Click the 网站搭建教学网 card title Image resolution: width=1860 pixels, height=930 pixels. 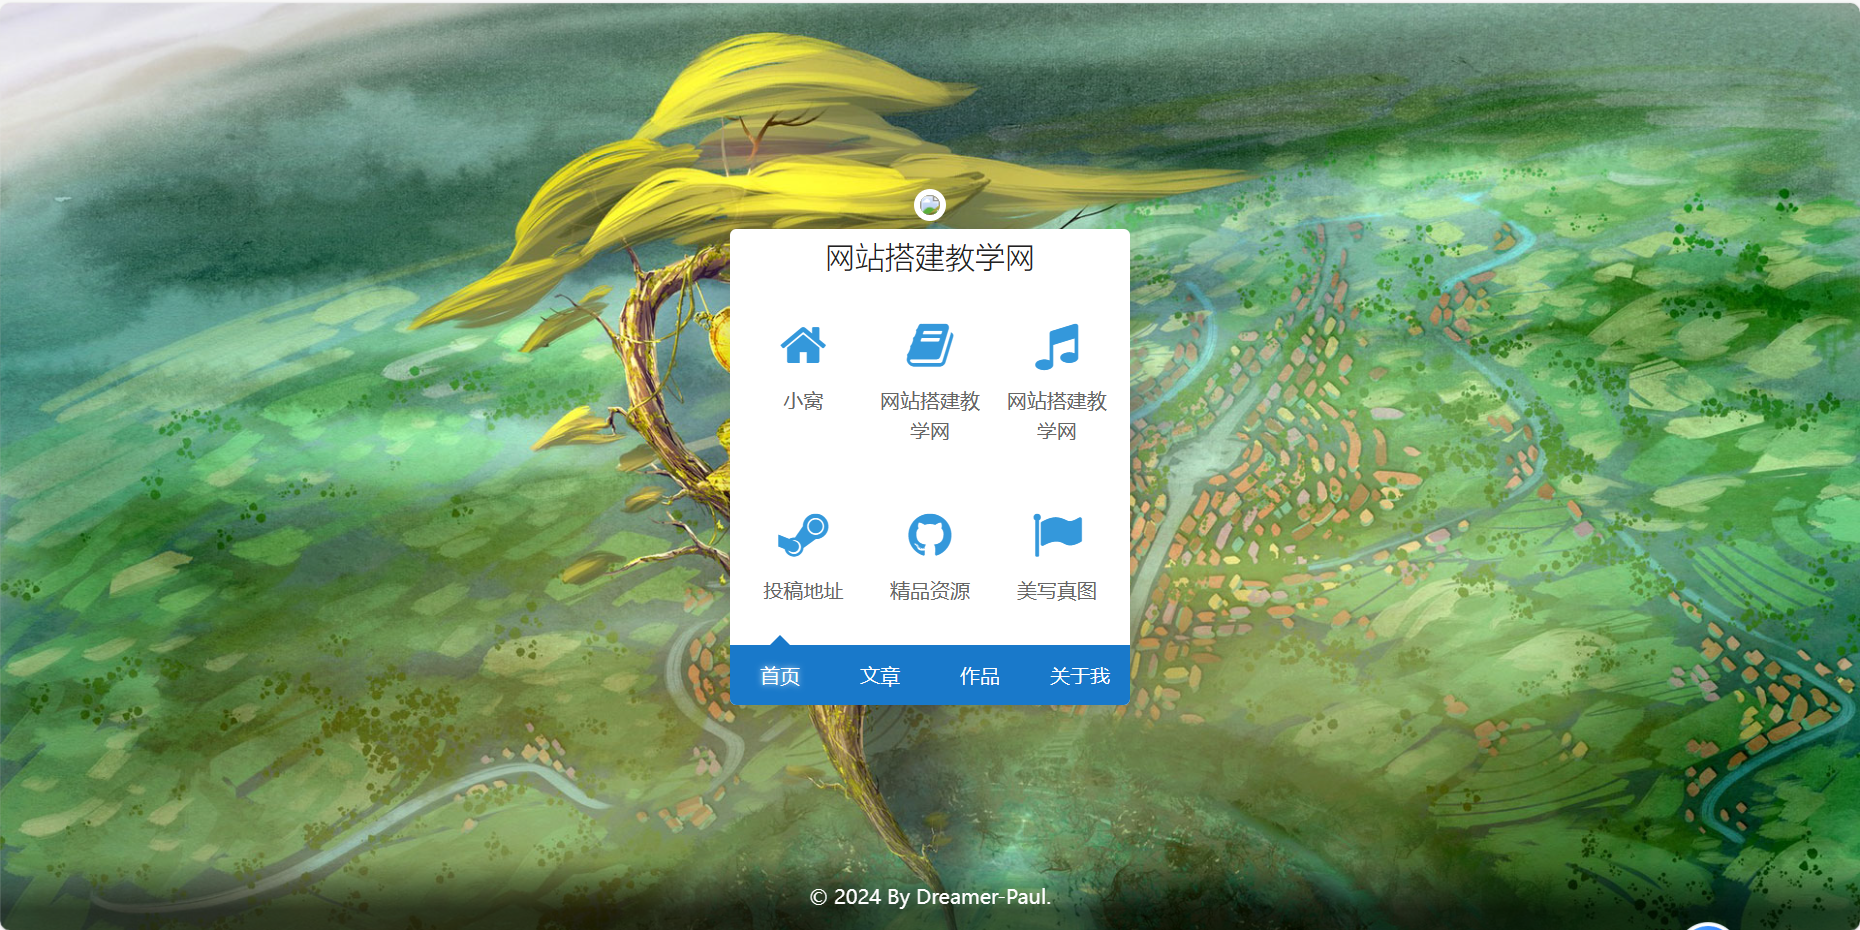pyautogui.click(x=930, y=258)
